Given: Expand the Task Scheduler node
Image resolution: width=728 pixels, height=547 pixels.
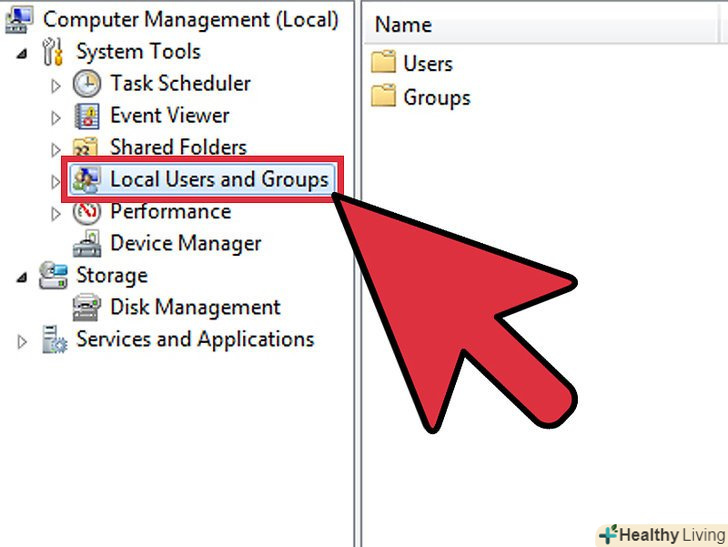Looking at the screenshot, I should [56, 86].
